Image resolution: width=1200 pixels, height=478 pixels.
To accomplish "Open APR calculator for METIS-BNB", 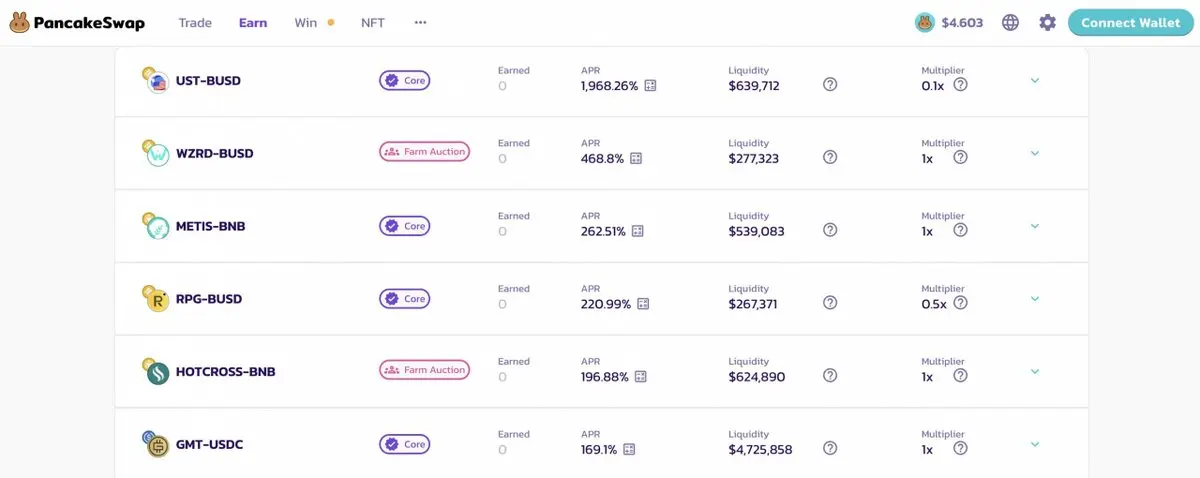I will click(x=638, y=231).
